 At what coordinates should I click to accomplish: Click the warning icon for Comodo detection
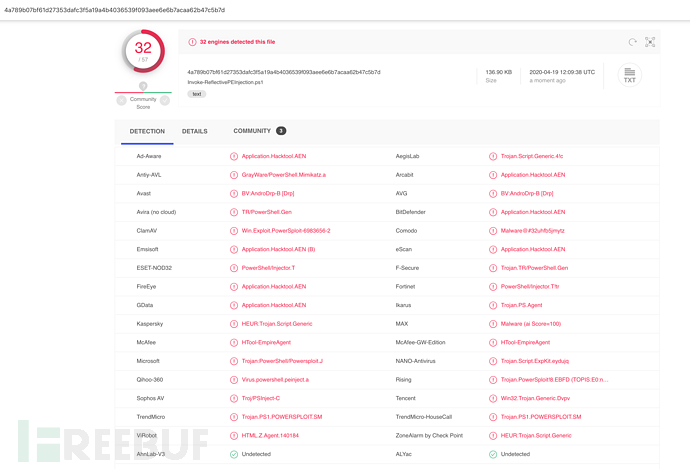pos(493,231)
